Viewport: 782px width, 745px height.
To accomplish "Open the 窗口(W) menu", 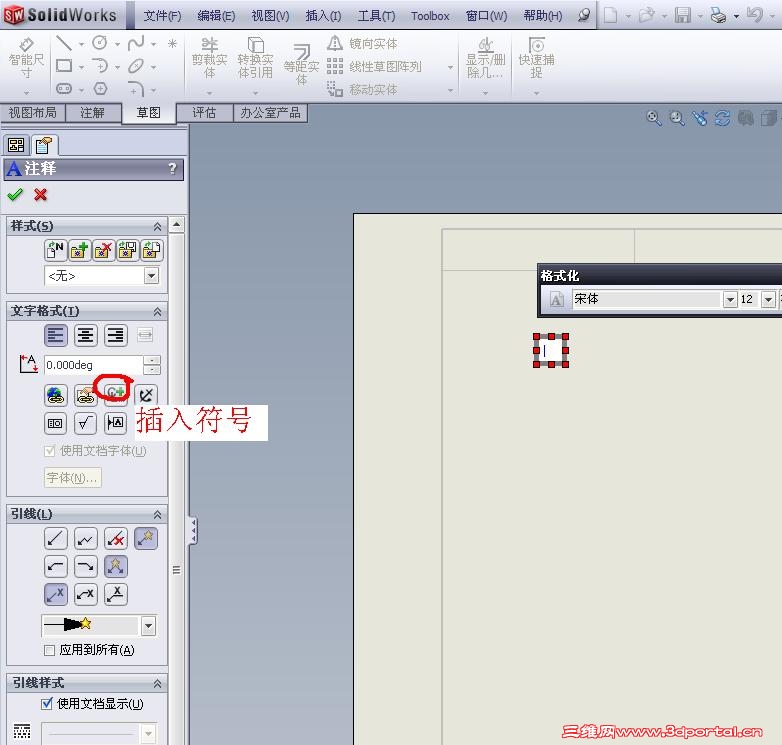I will (486, 16).
